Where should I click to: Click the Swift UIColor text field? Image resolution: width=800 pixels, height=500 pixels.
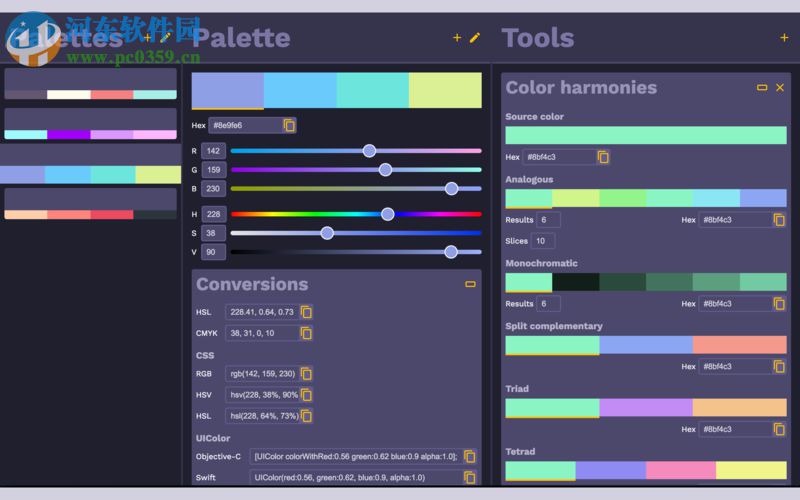point(357,478)
